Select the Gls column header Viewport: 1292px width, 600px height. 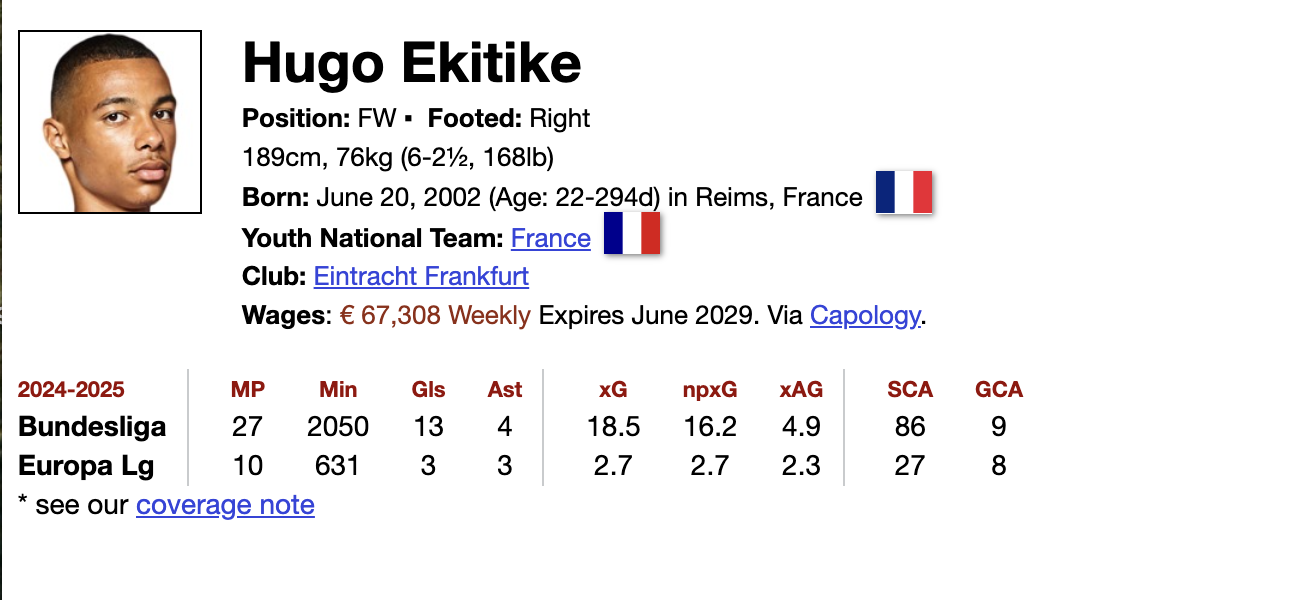(x=429, y=390)
